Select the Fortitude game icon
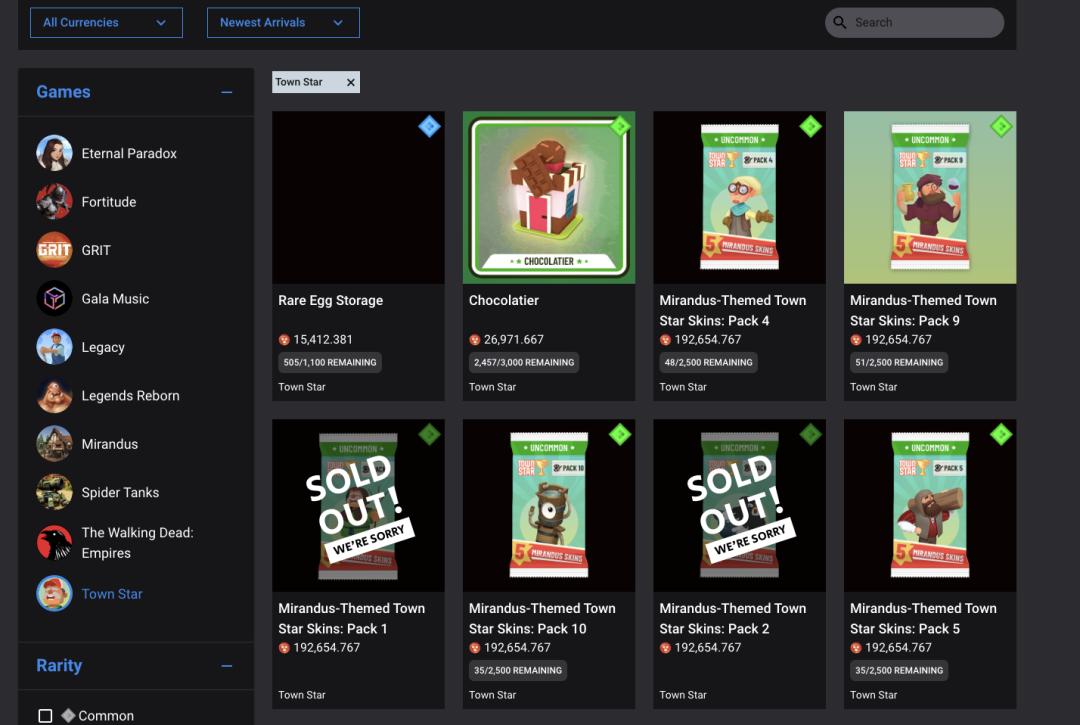 click(x=54, y=202)
